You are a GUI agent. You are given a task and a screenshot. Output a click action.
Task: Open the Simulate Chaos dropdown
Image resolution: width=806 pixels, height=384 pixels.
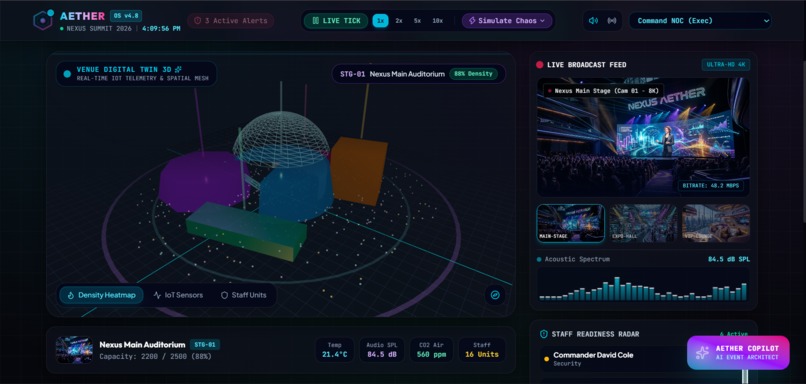click(507, 21)
